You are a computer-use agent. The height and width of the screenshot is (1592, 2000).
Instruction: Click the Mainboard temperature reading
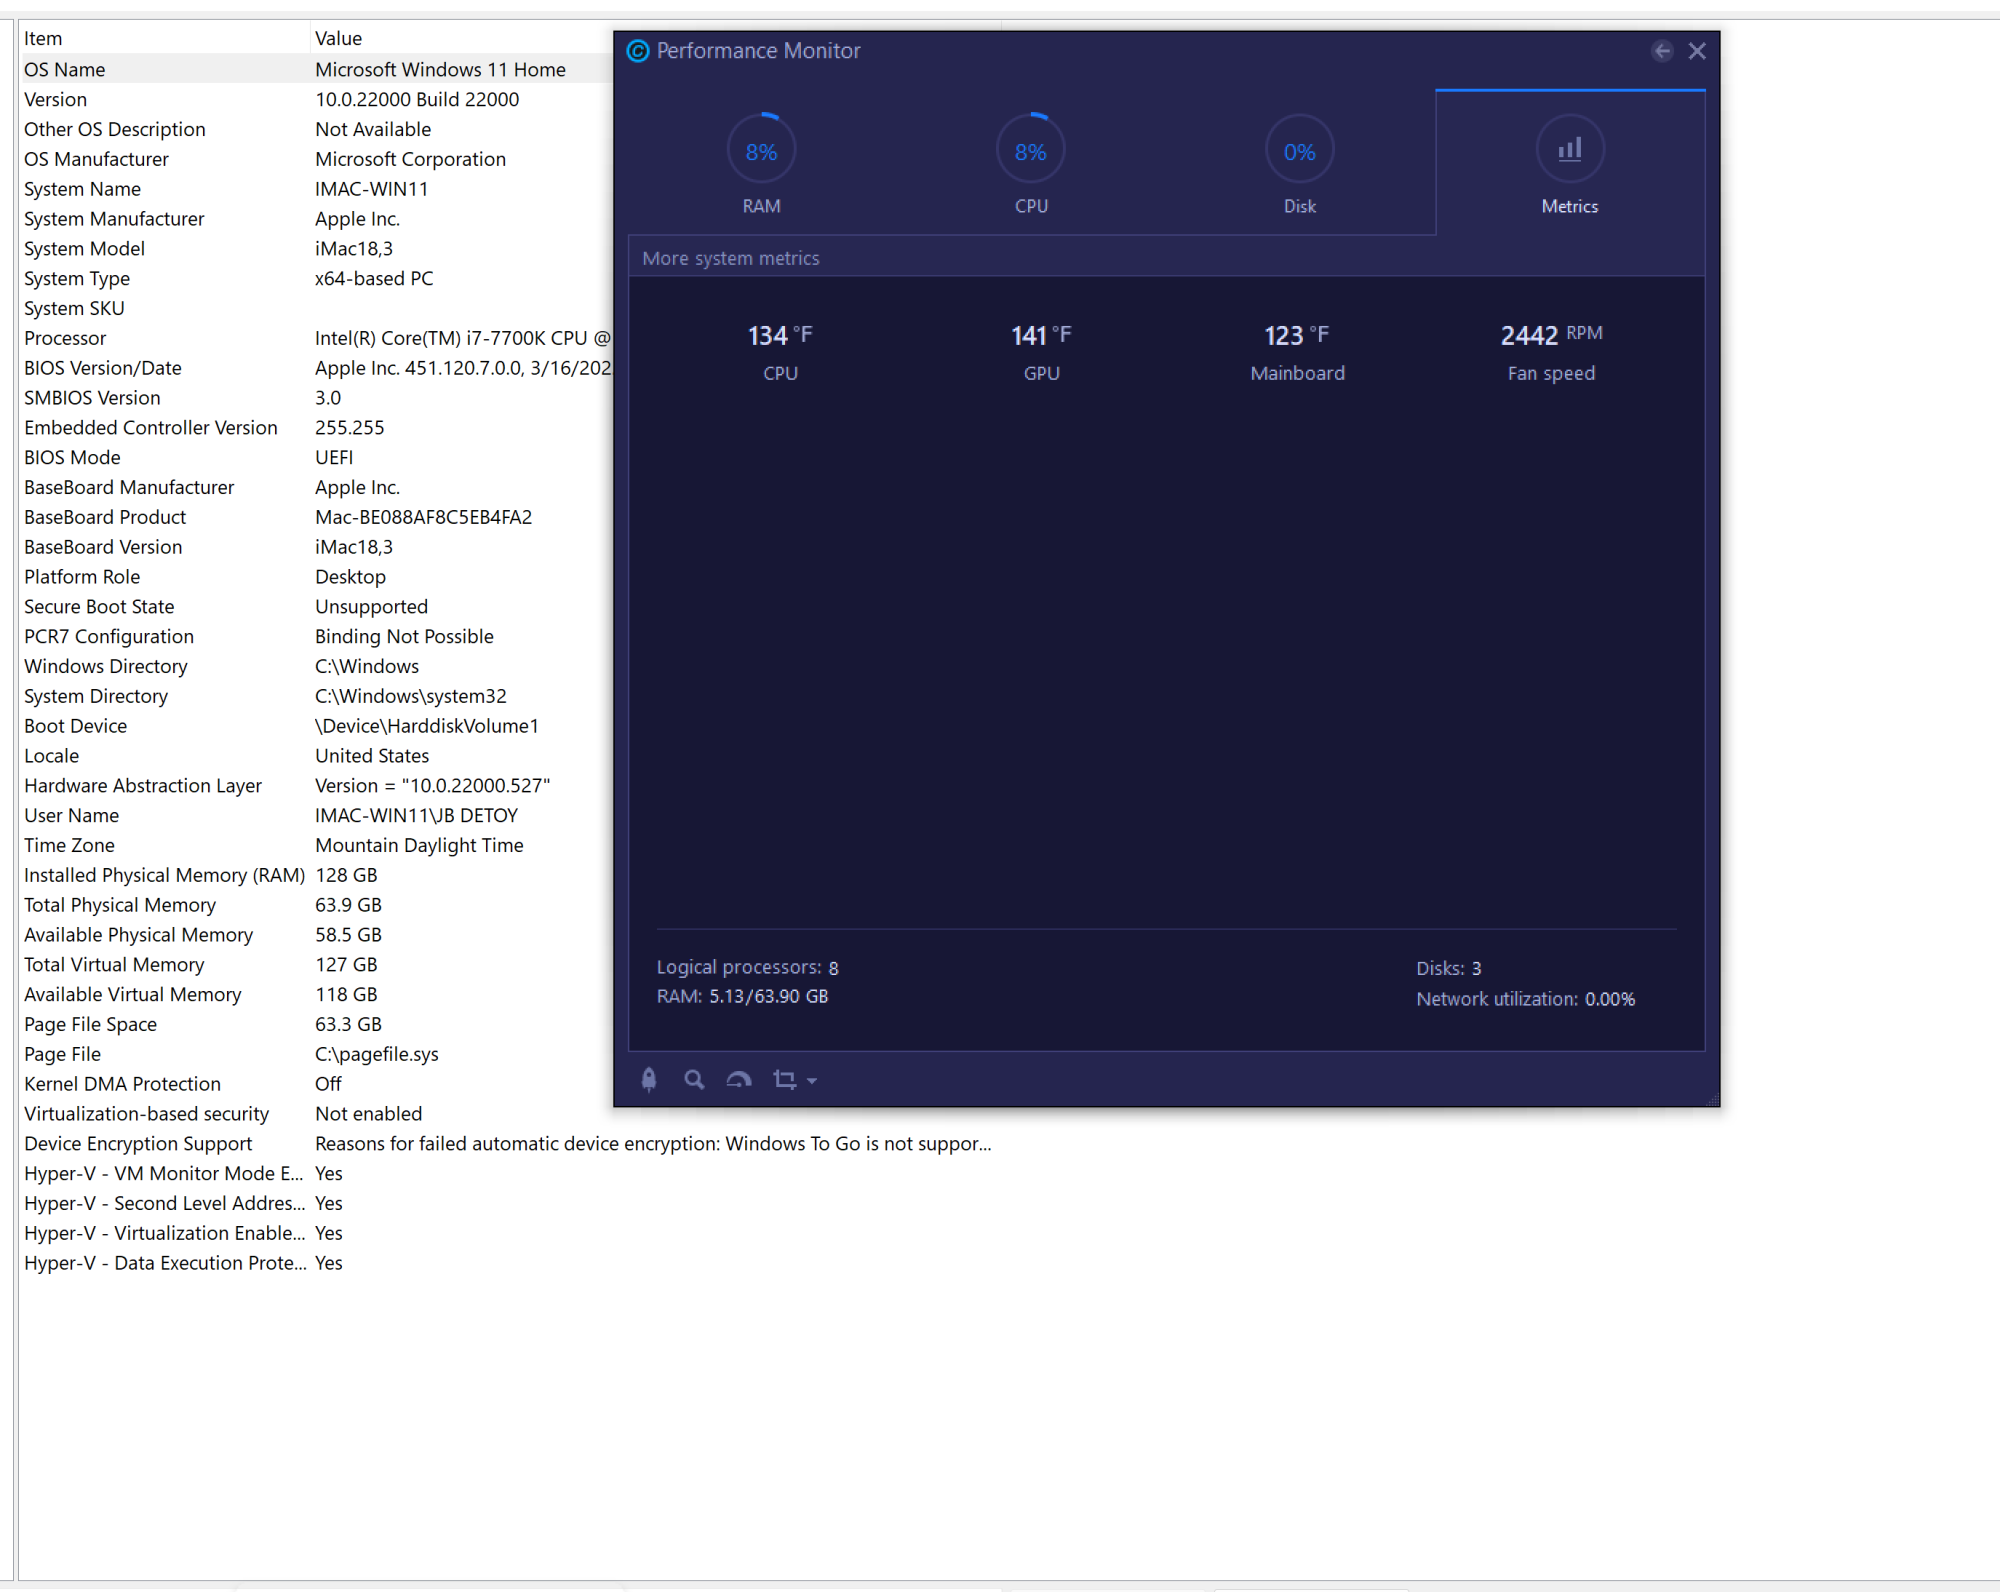pos(1296,336)
